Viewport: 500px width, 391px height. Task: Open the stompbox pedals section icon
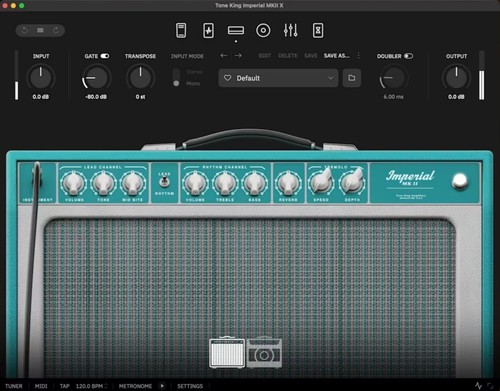(x=181, y=31)
